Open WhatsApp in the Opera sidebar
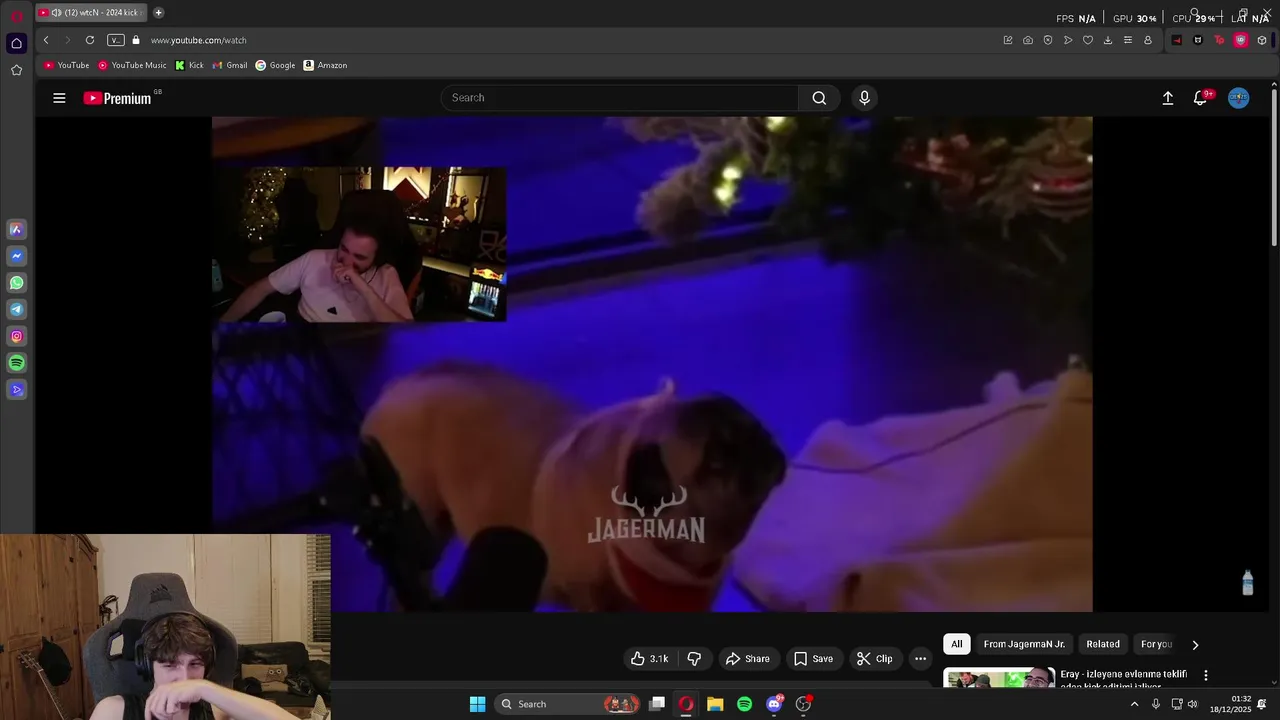1280x720 pixels. (x=16, y=283)
